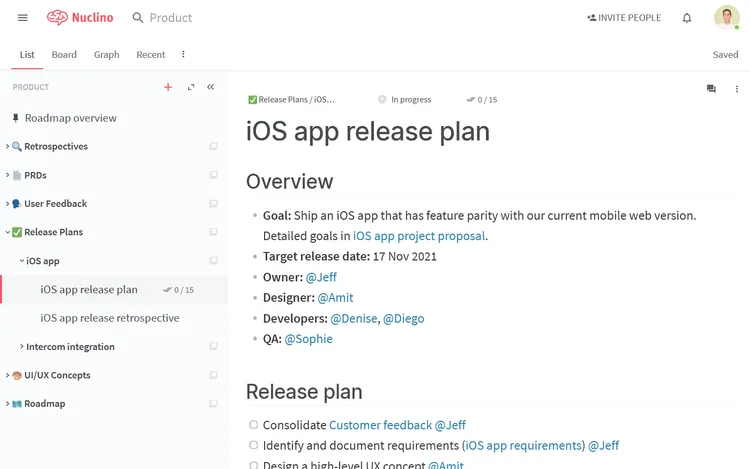Click the Product search field
Screen dimensions: 750x469
pyautogui.click(x=171, y=18)
